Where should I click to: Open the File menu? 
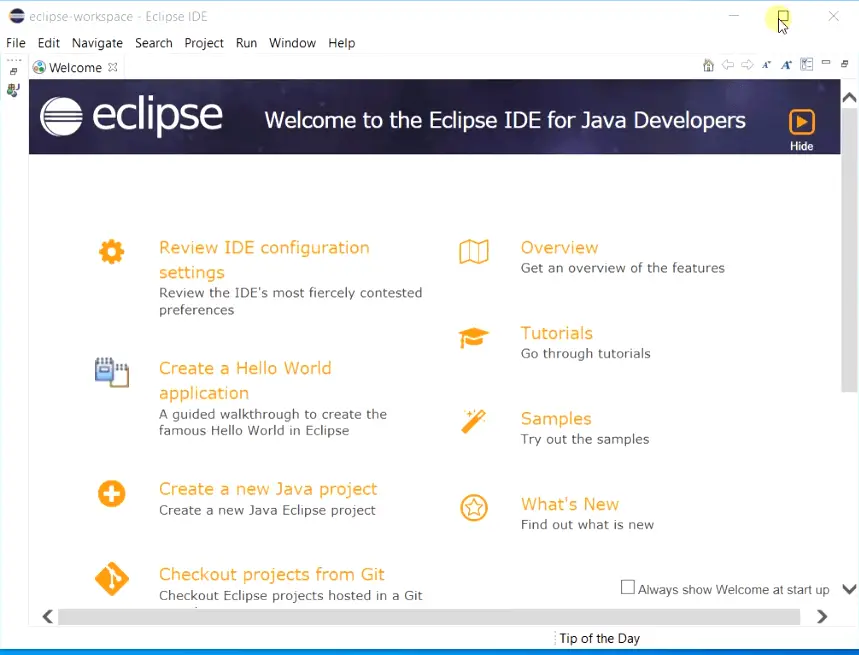click(x=16, y=43)
